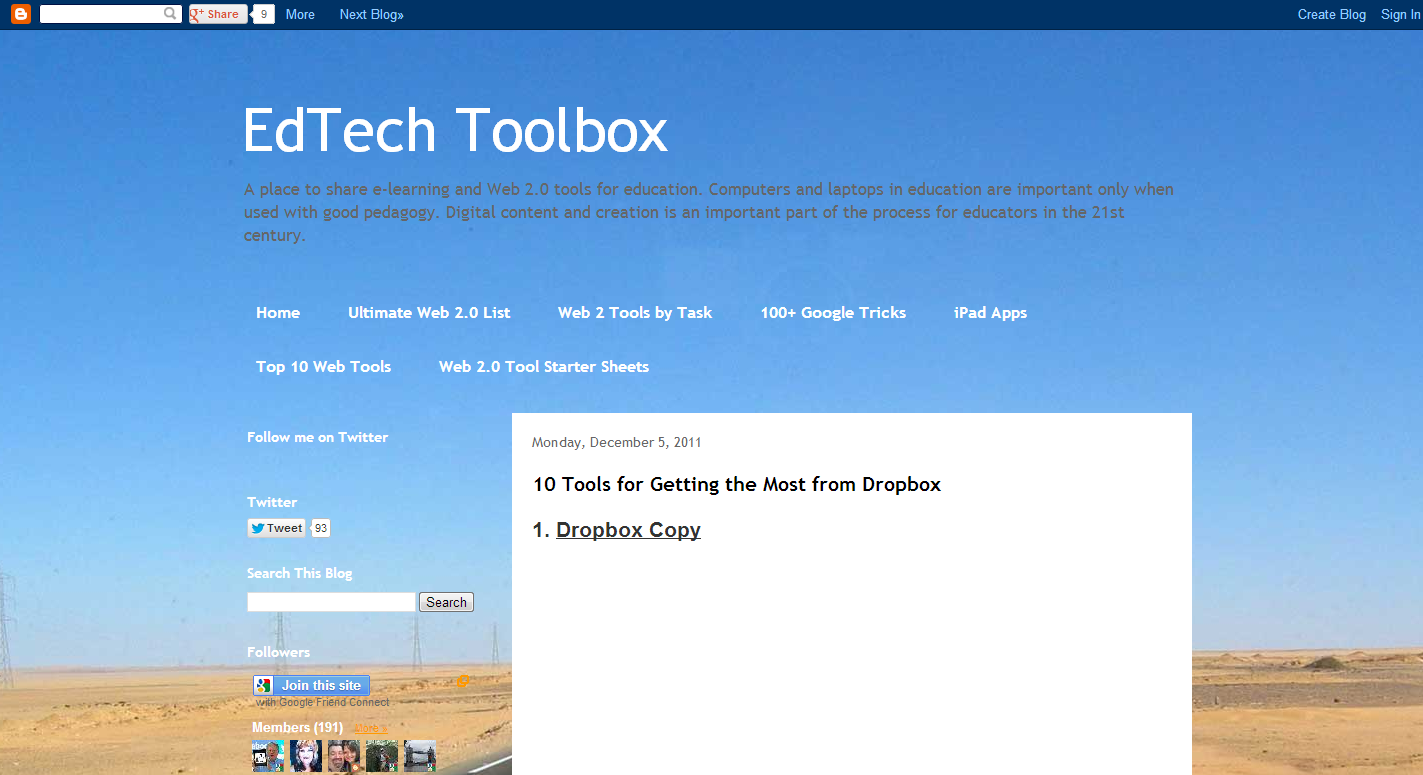
Task: Open the Dropbox Copy link
Action: (x=628, y=530)
